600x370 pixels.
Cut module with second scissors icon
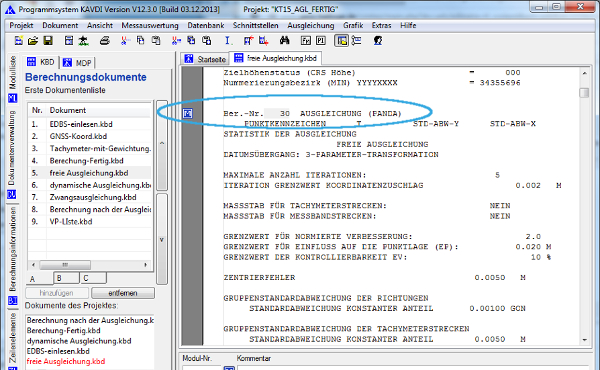coord(176,41)
